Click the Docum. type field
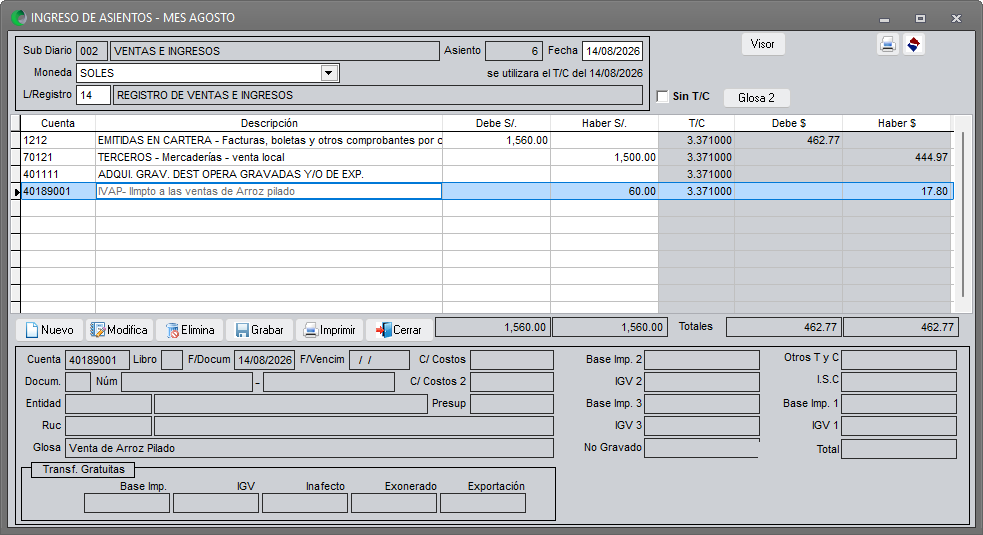Screen dimensions: 983x535 tap(78, 382)
